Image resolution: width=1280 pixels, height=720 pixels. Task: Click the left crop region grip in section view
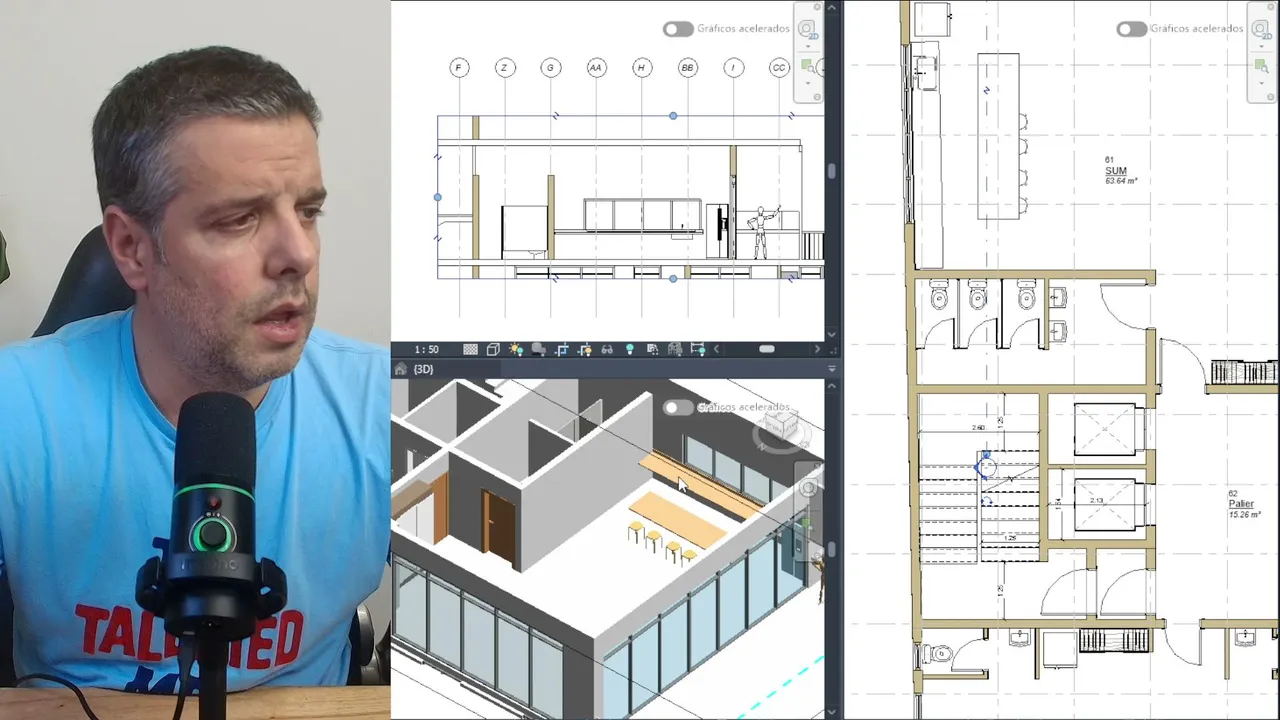[437, 197]
